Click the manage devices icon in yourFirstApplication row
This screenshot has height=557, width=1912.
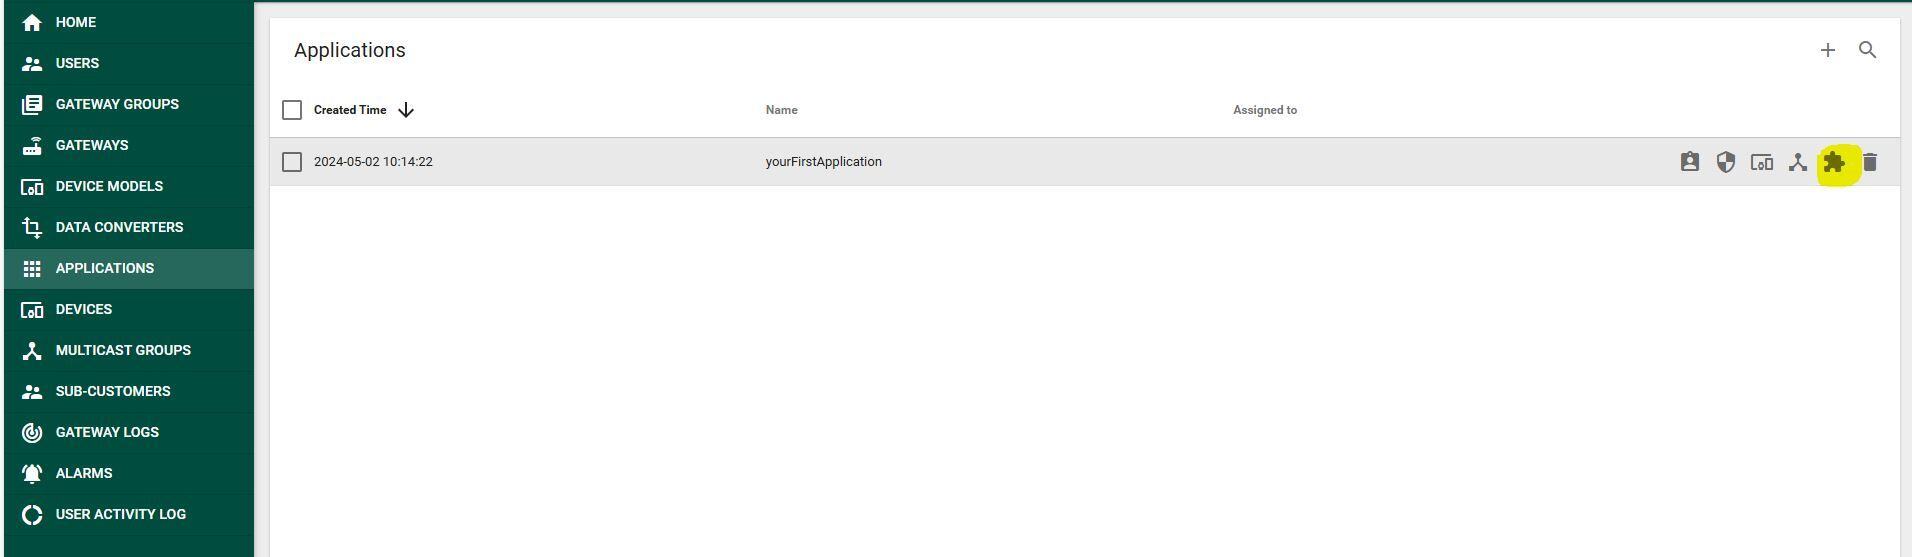tap(1762, 162)
